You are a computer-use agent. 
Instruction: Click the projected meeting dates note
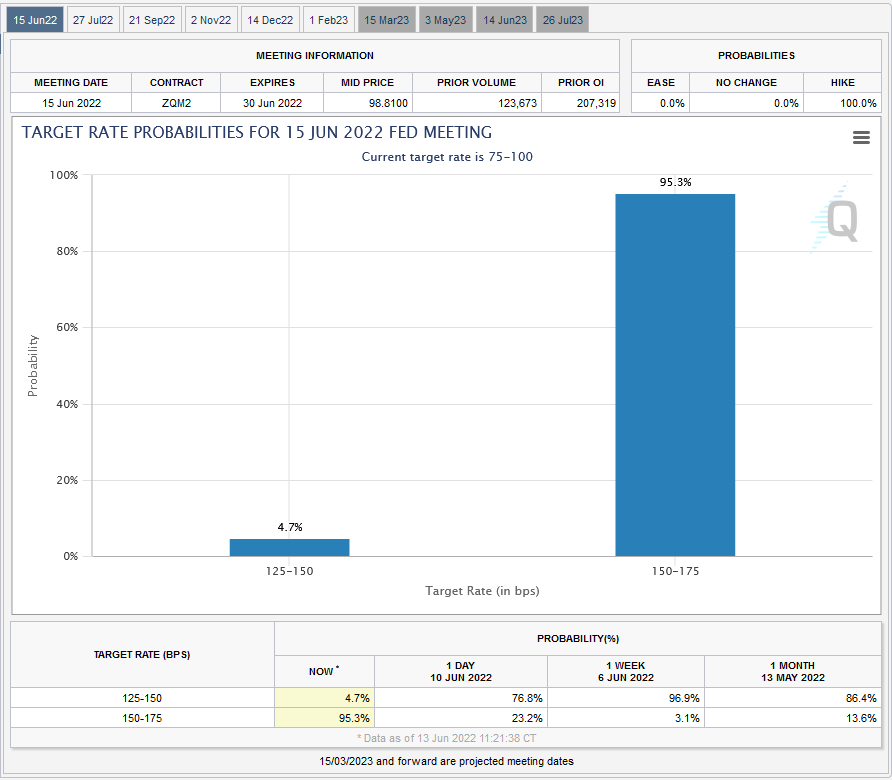click(x=447, y=761)
